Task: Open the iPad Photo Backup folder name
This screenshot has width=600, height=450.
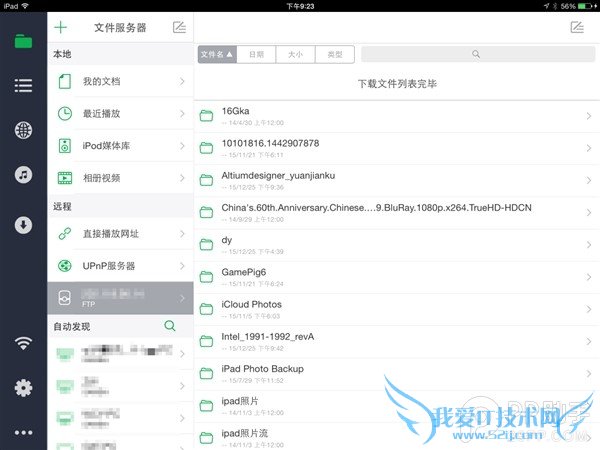Action: [x=262, y=369]
